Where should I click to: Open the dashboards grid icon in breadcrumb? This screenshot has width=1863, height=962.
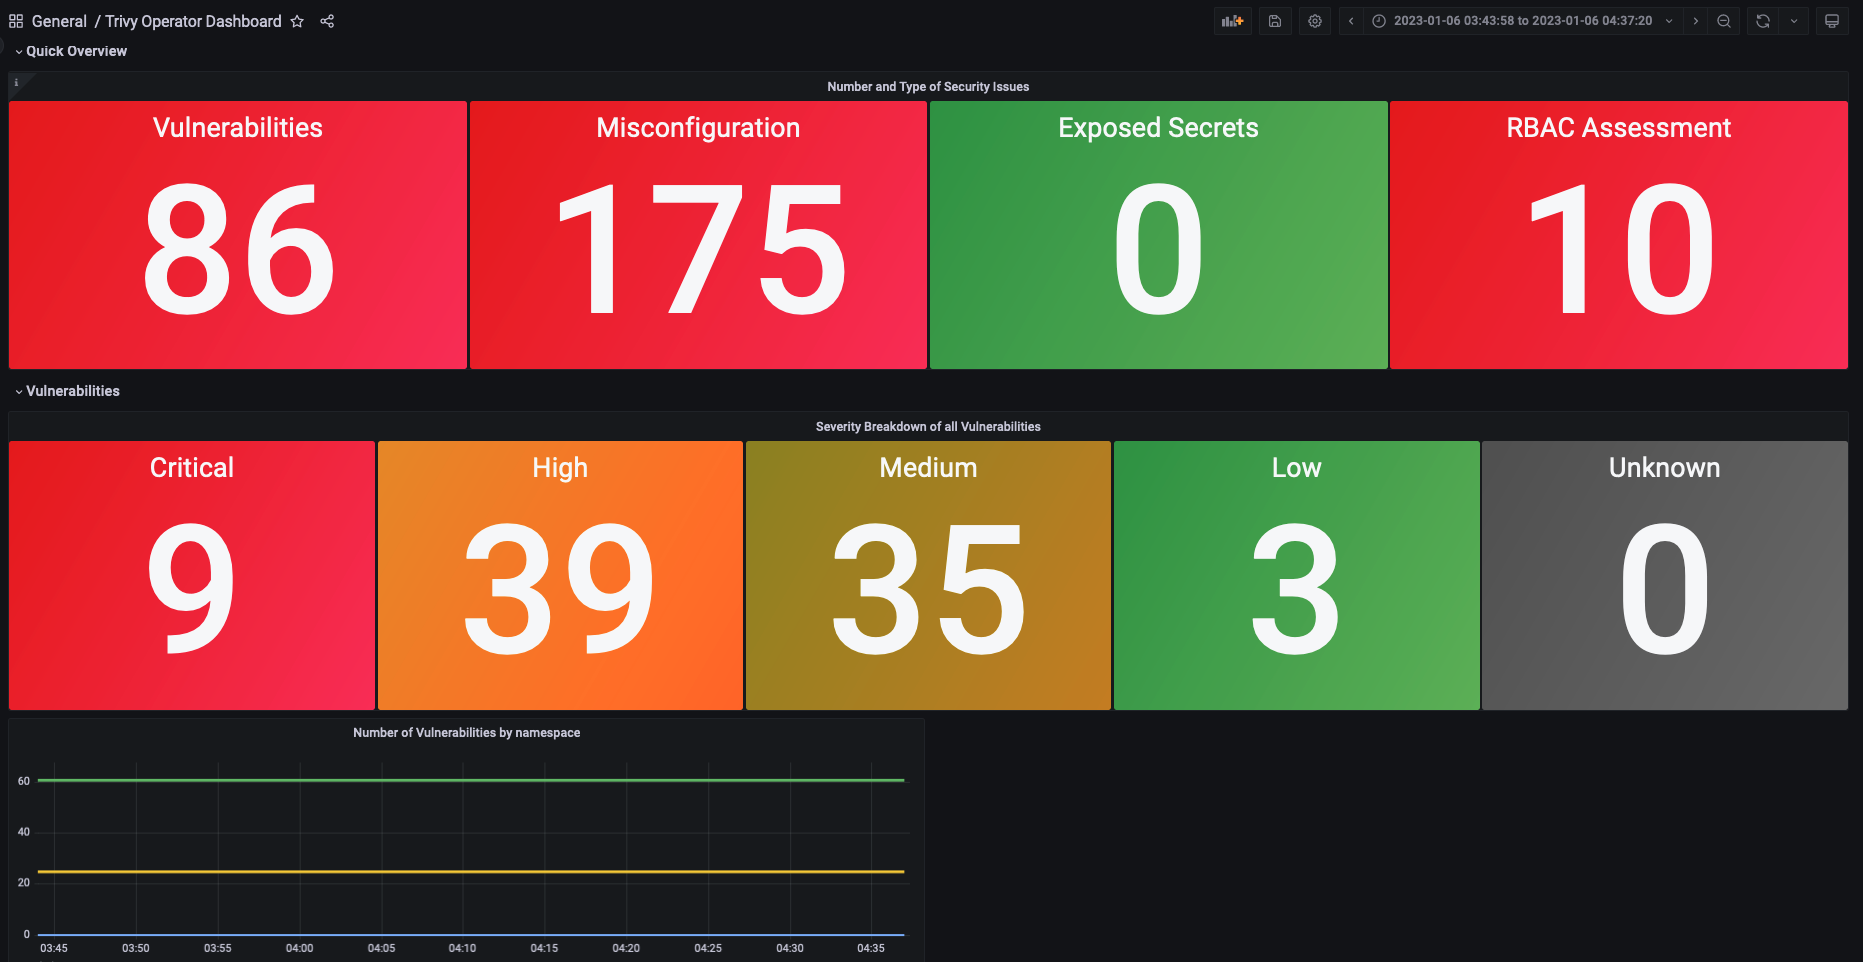pyautogui.click(x=15, y=20)
